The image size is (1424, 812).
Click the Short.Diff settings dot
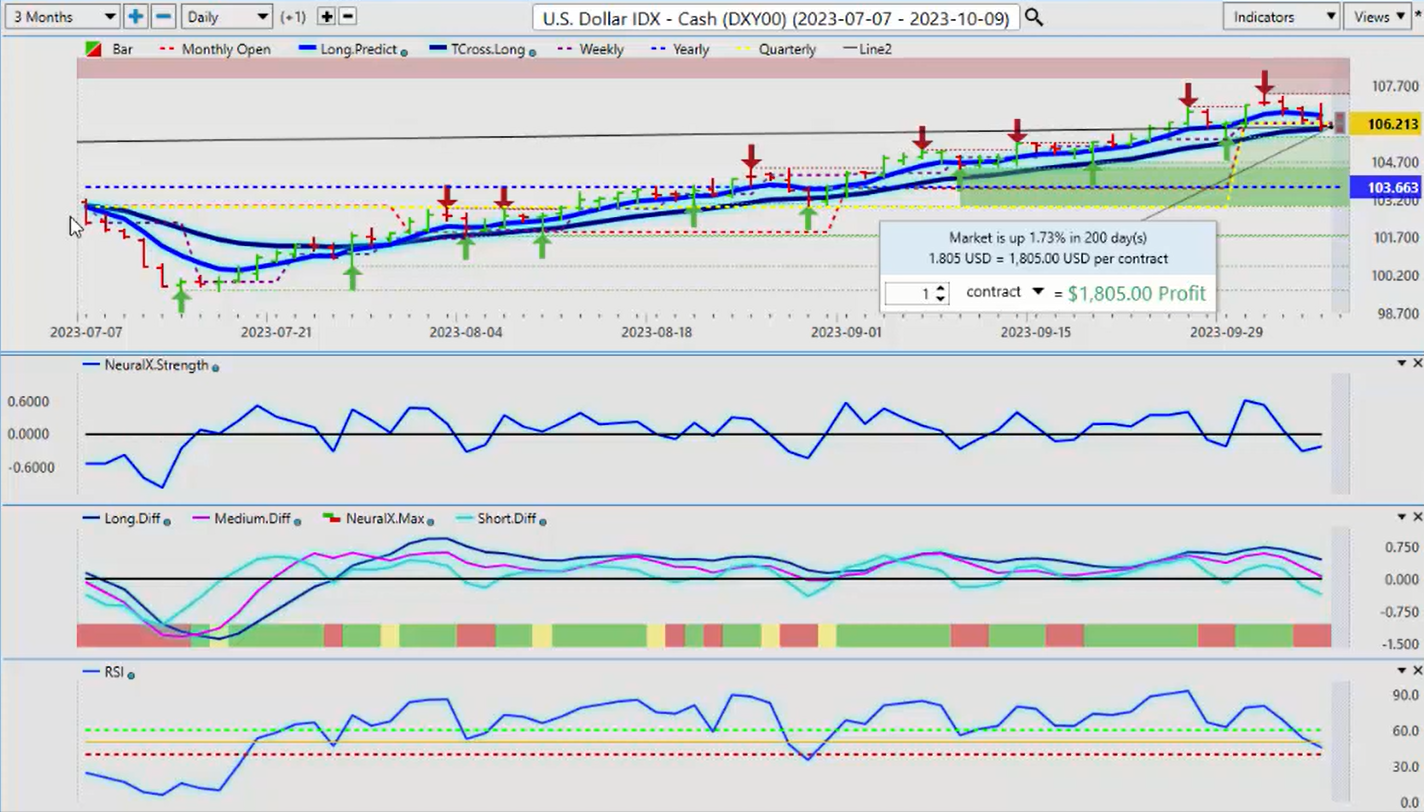(543, 520)
